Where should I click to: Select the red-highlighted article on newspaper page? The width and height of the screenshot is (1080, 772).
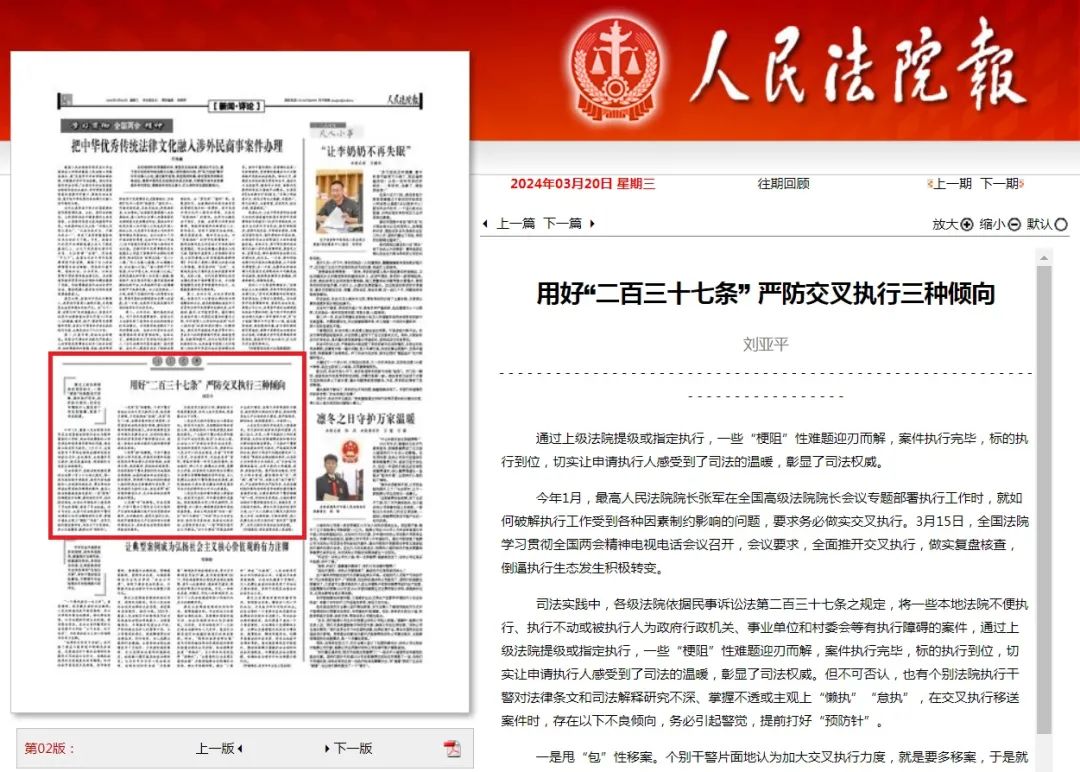(178, 445)
